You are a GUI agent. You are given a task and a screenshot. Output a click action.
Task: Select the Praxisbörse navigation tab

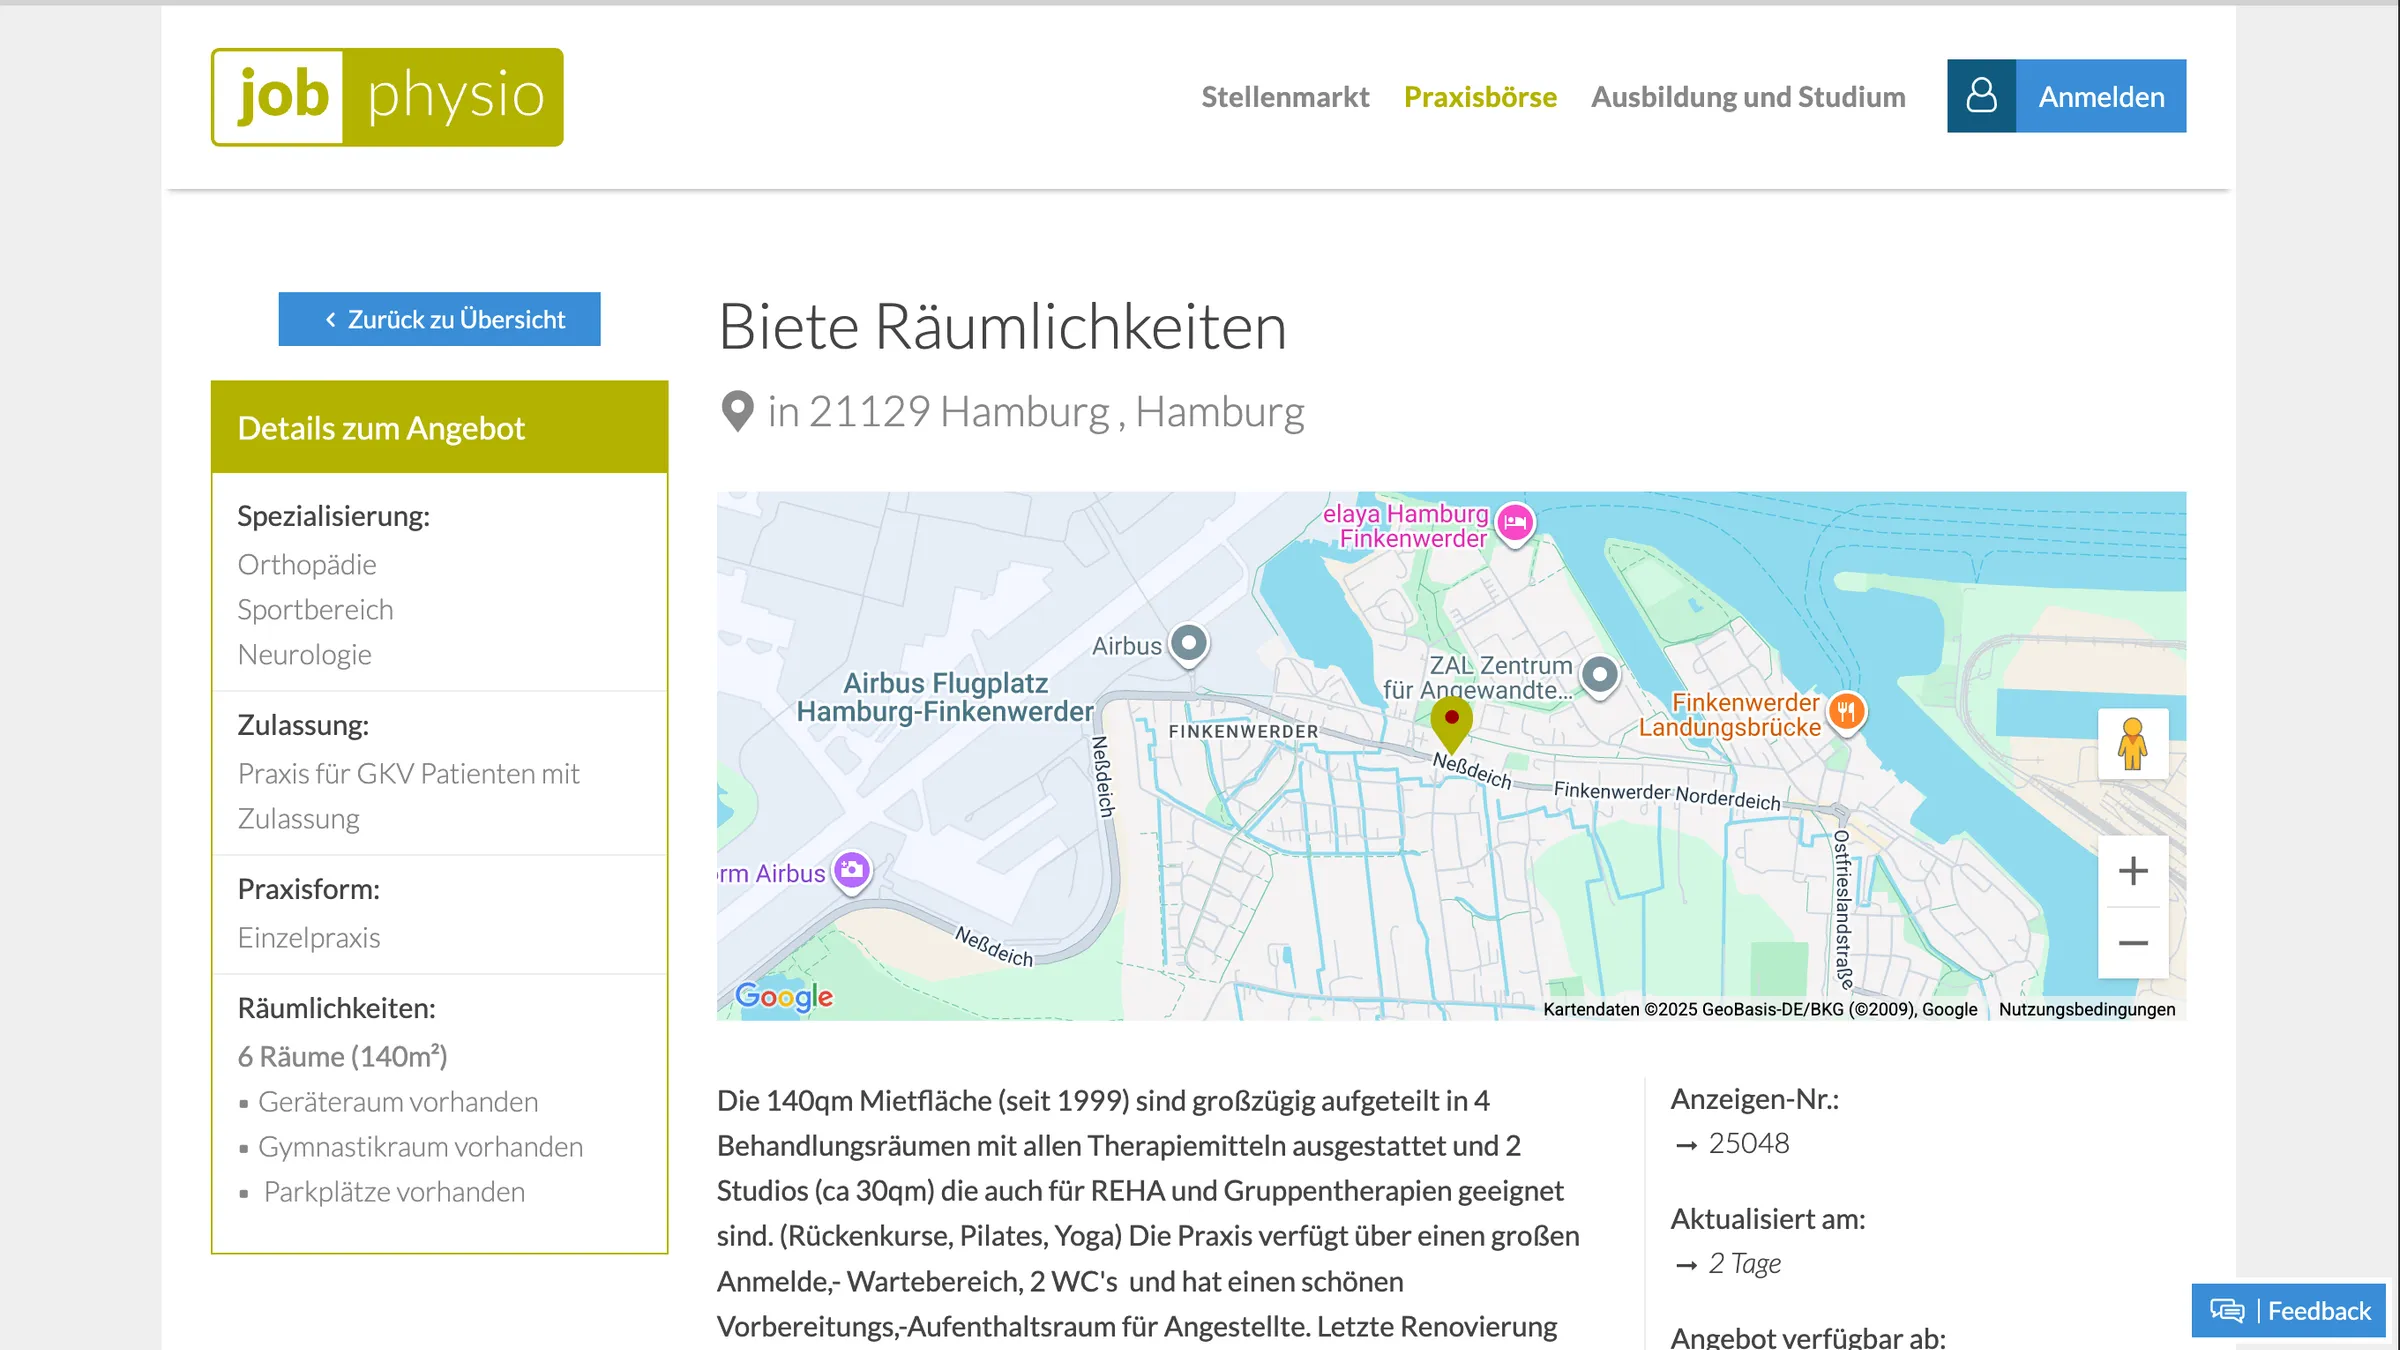pos(1480,96)
